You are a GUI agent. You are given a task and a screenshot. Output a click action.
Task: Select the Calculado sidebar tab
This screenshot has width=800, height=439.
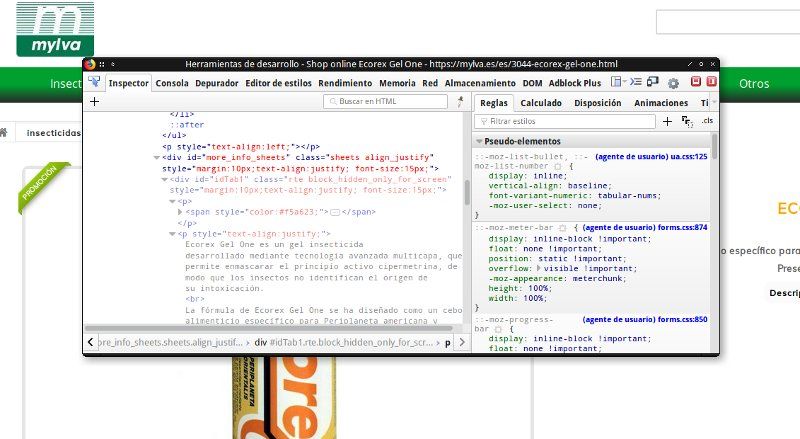click(x=541, y=103)
